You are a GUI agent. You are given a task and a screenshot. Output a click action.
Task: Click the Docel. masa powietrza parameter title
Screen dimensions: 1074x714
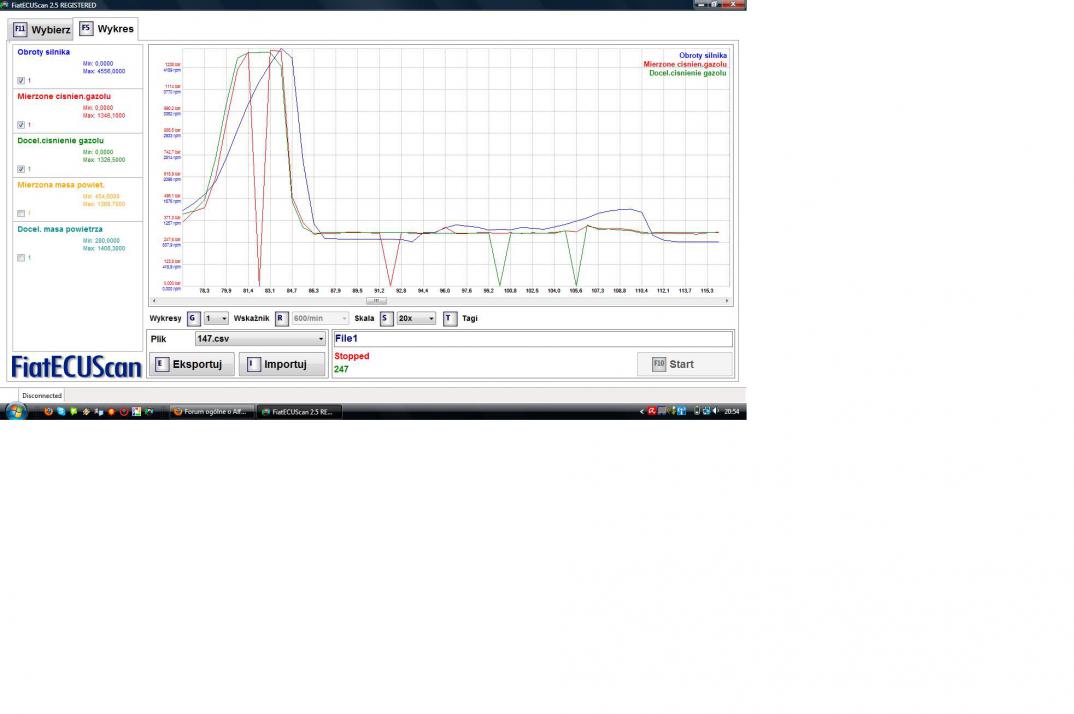point(60,230)
